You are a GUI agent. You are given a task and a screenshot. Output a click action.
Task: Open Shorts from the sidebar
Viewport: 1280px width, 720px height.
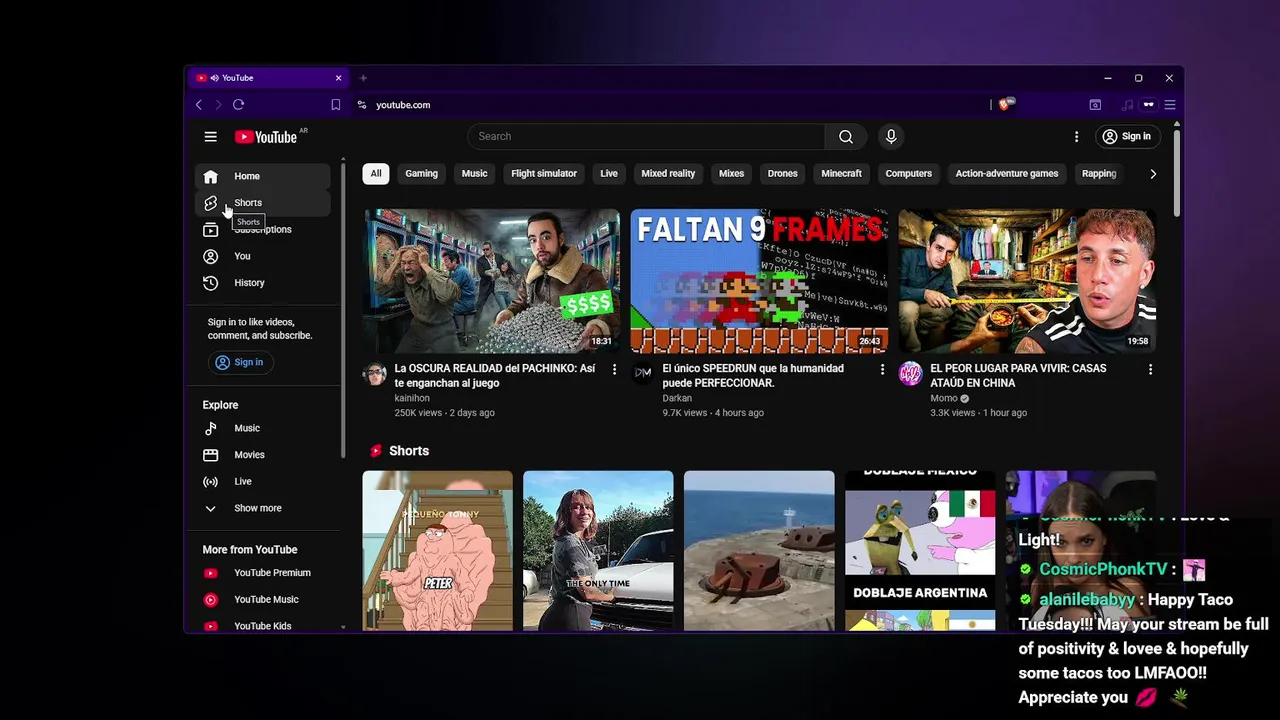pos(262,203)
